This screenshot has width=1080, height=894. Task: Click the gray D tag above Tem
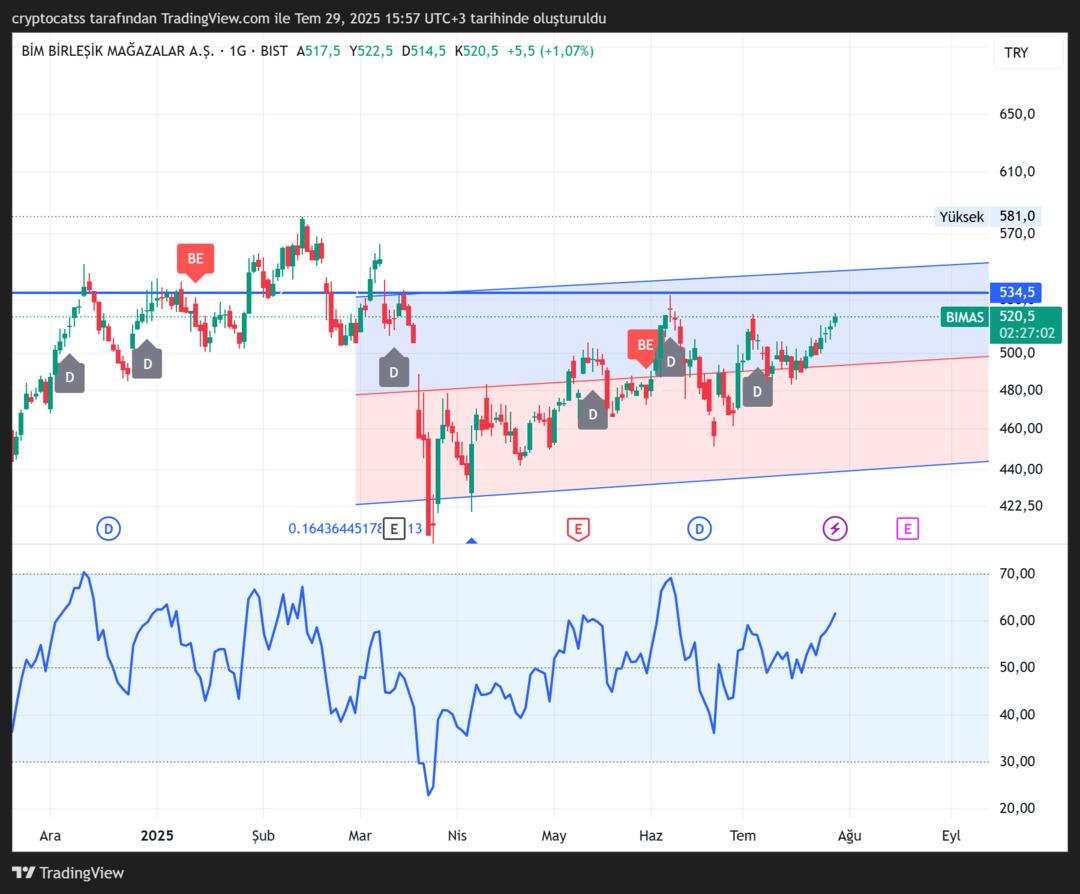point(757,387)
